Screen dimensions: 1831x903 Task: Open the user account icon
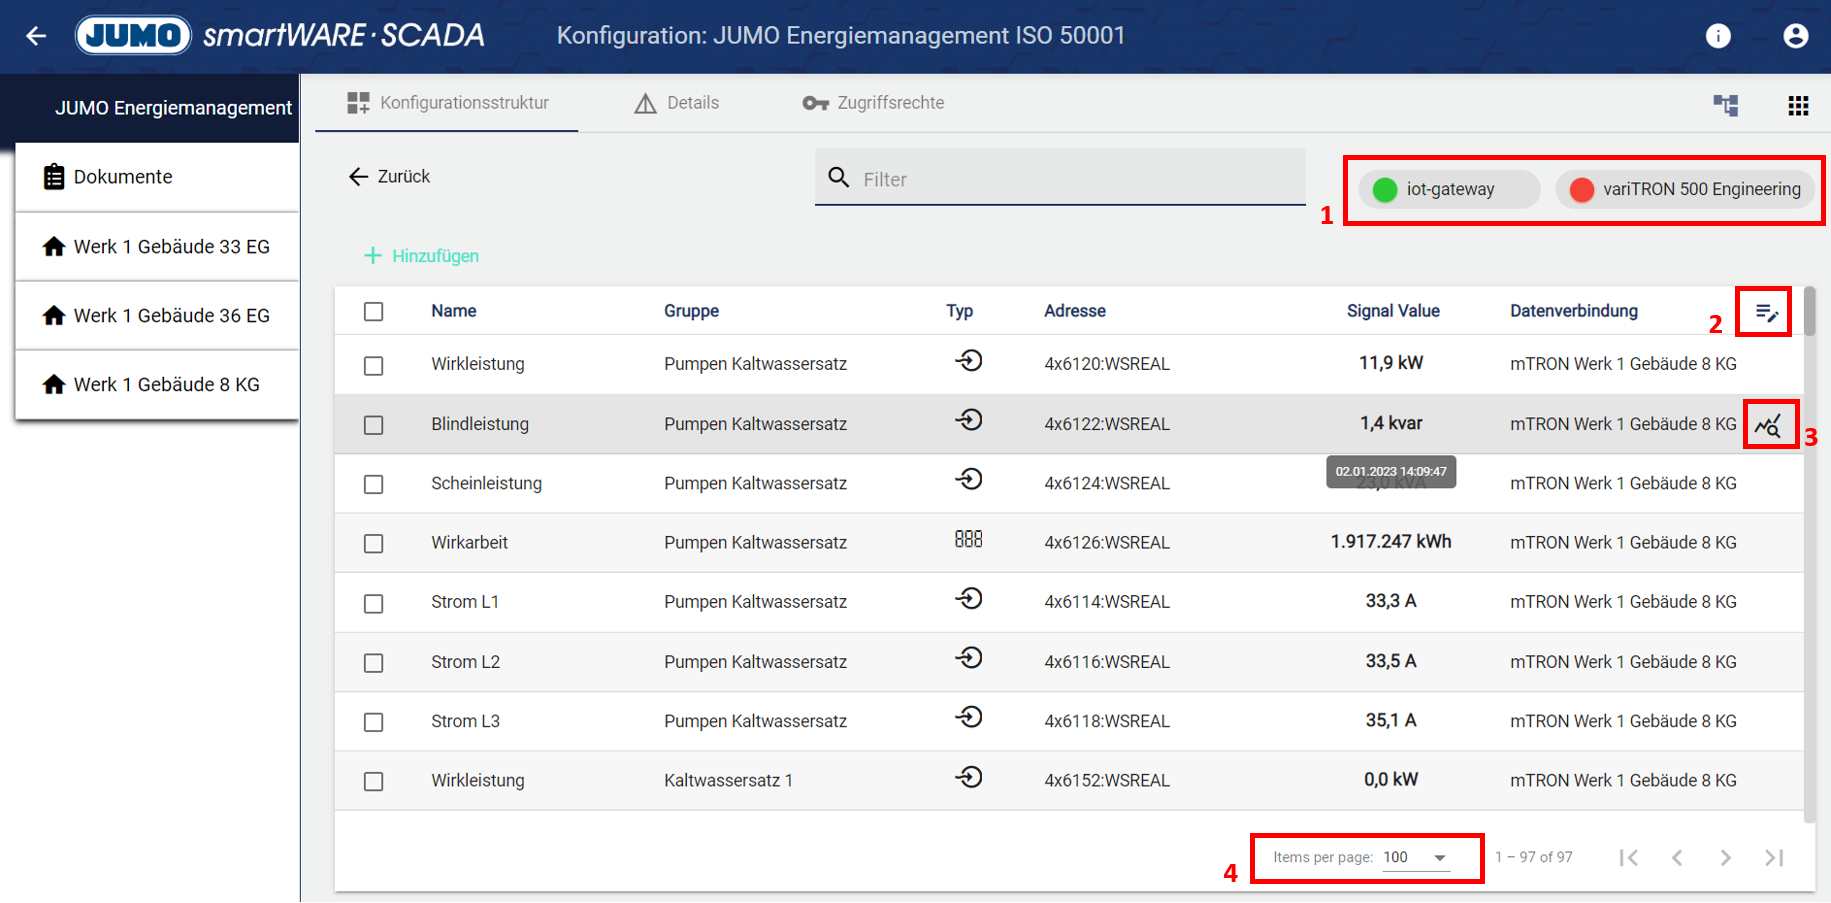[x=1795, y=36]
